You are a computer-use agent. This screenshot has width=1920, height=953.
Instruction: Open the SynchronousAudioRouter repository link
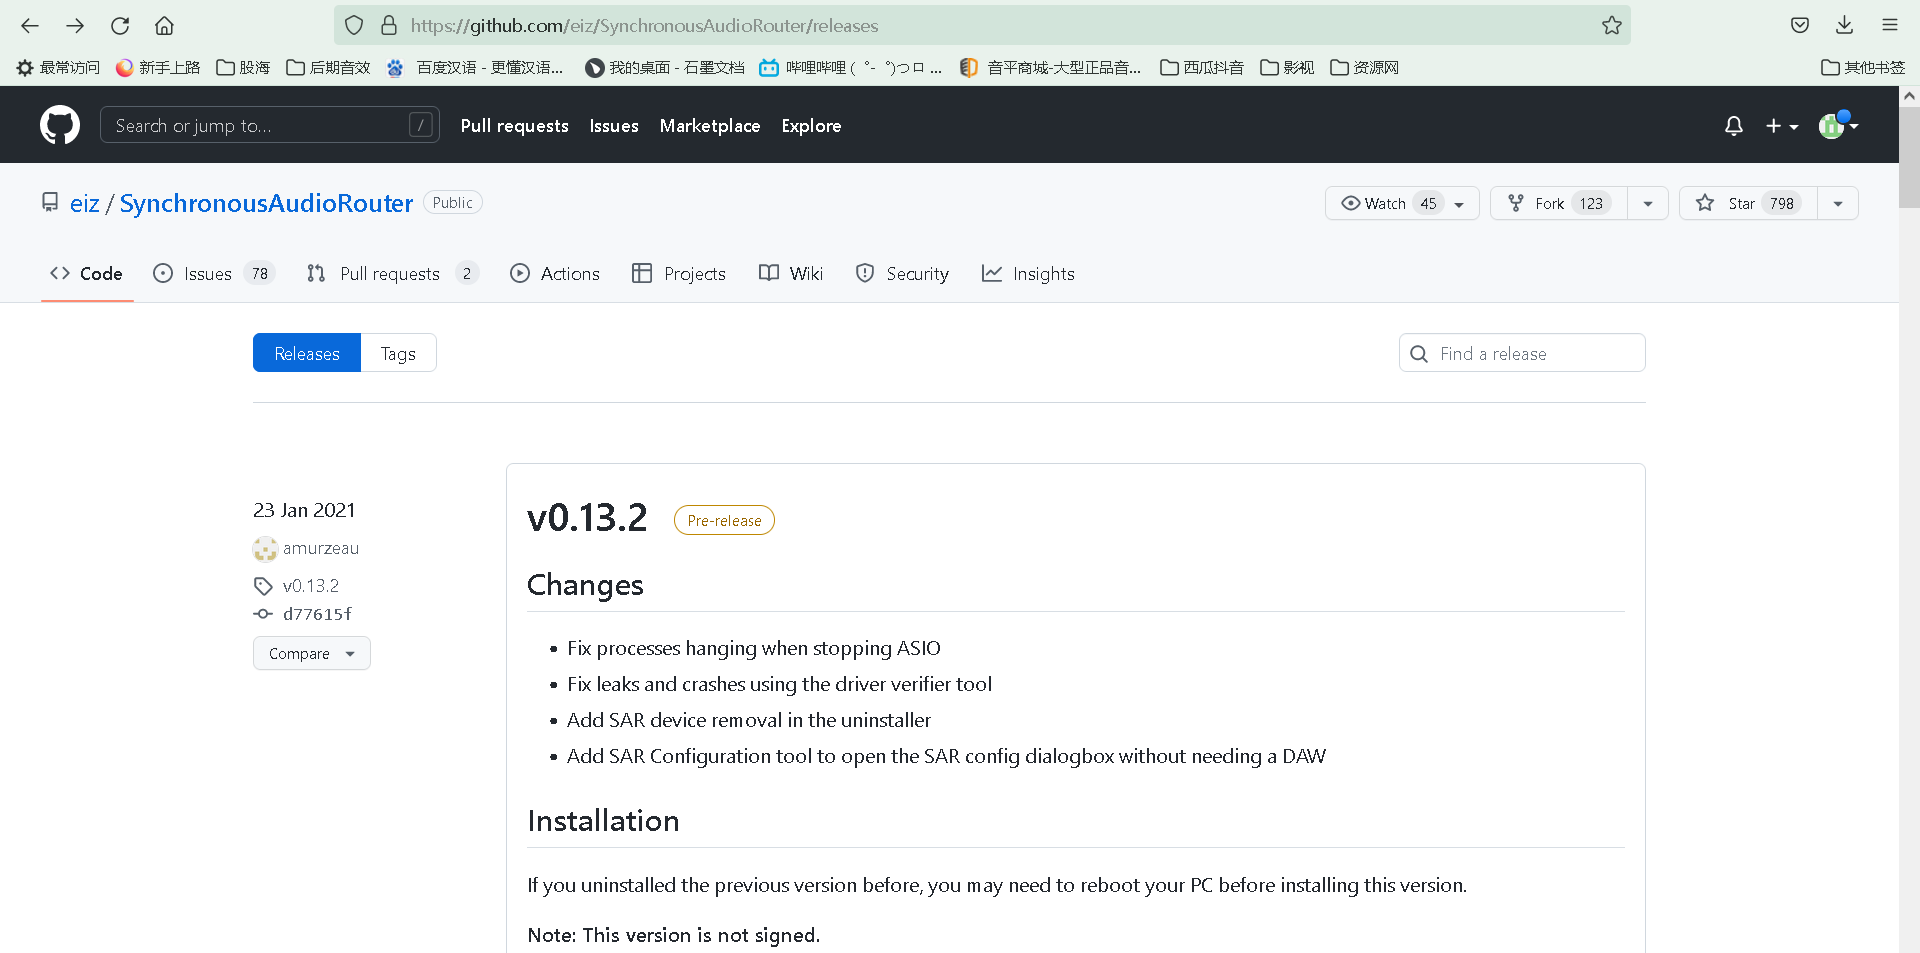(266, 203)
